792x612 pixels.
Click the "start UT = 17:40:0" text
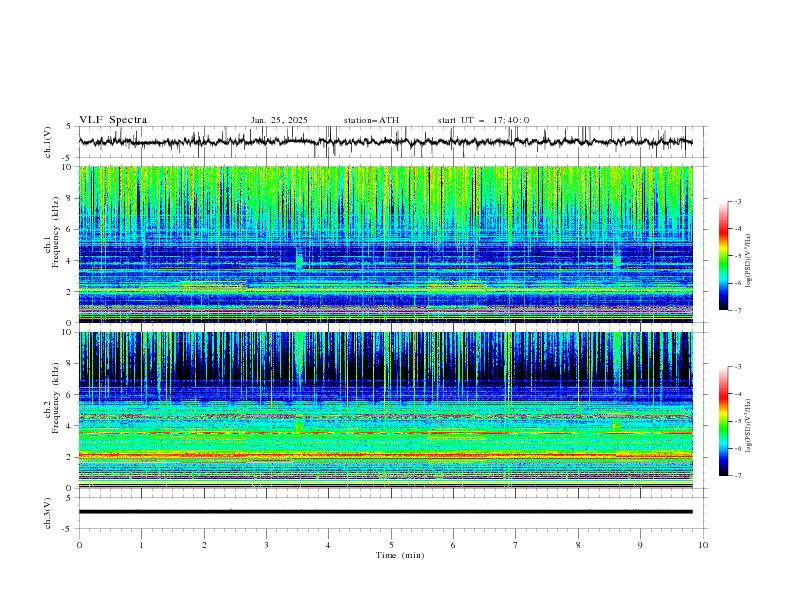point(483,120)
